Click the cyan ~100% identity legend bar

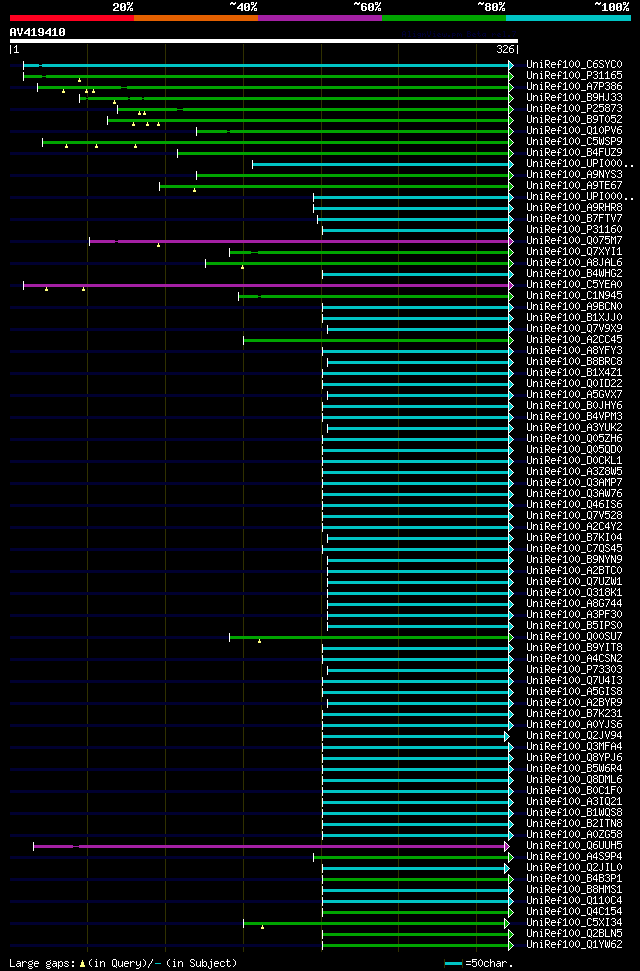coord(569,18)
